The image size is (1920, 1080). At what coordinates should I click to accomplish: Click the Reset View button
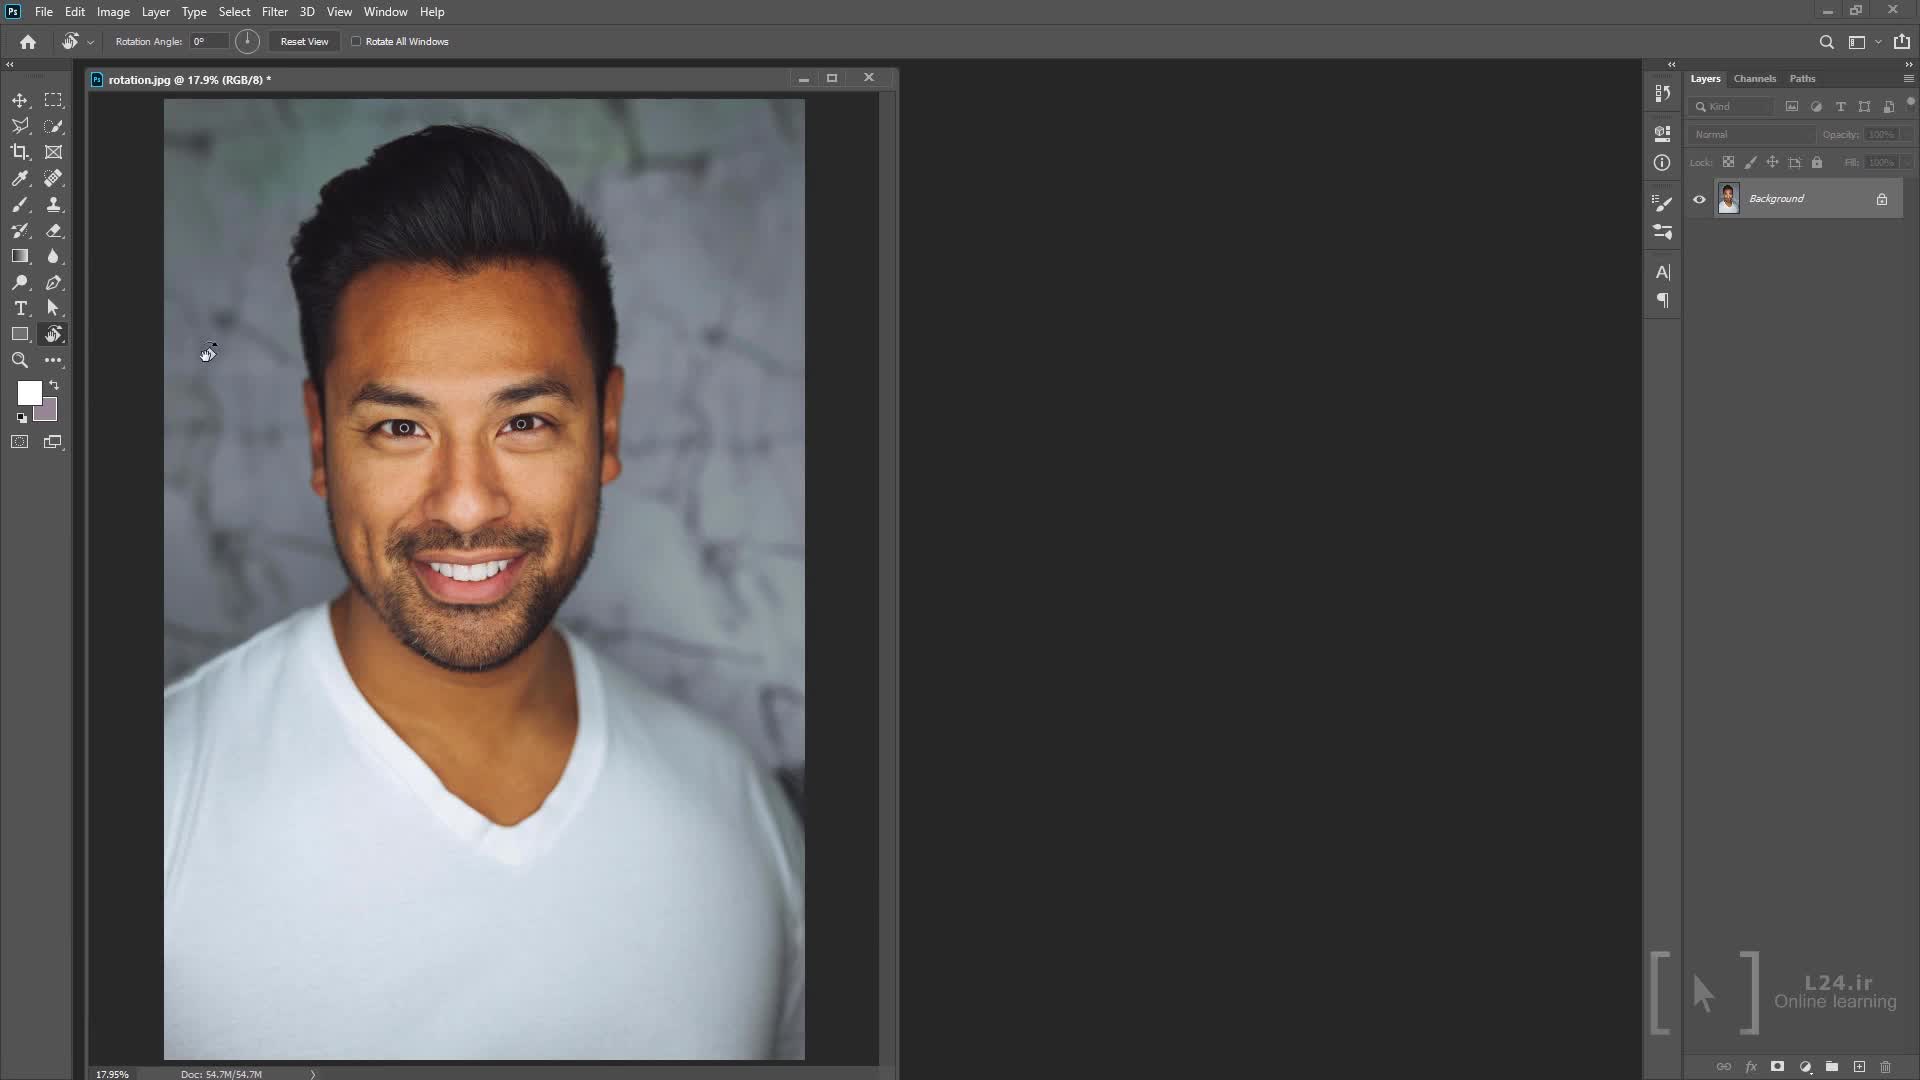click(304, 42)
